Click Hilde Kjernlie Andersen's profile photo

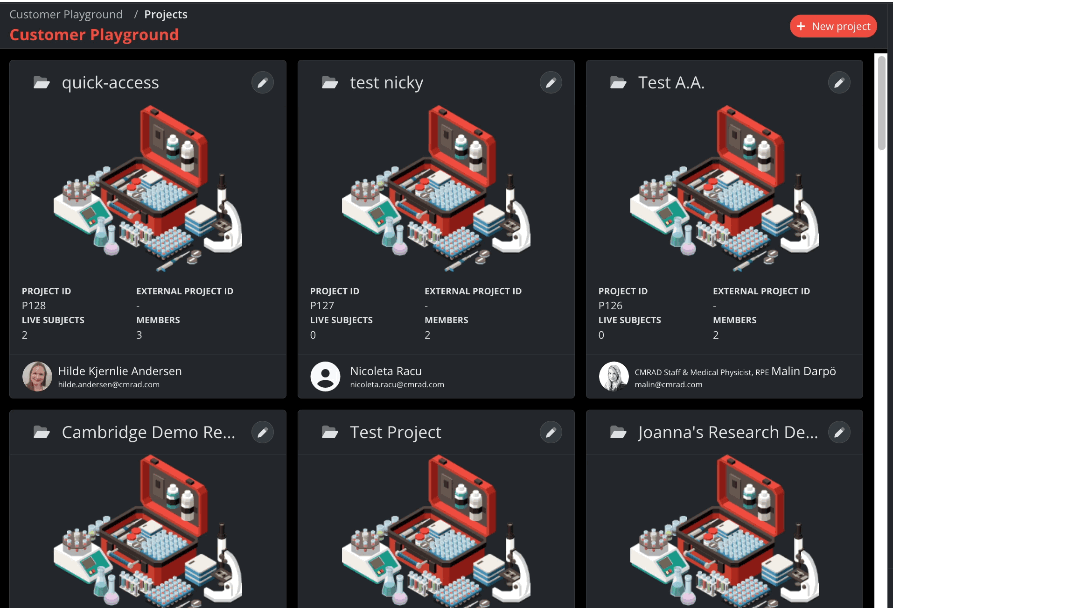pyautogui.click(x=37, y=376)
